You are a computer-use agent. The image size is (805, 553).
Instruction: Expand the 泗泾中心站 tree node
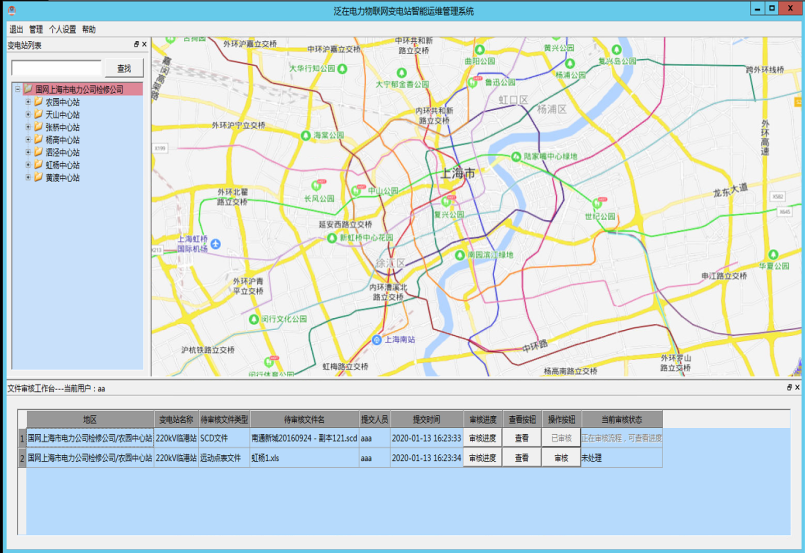point(28,152)
